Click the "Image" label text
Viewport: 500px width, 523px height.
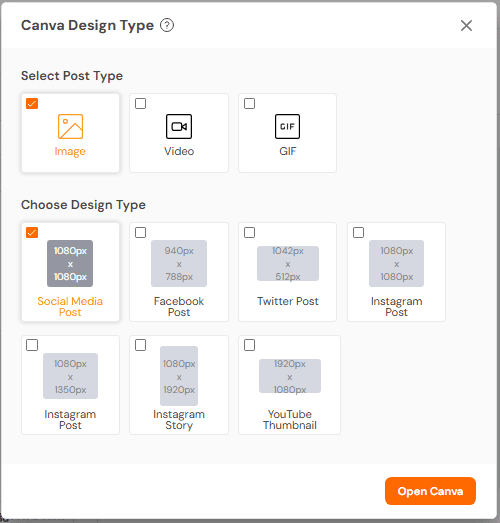pos(70,151)
